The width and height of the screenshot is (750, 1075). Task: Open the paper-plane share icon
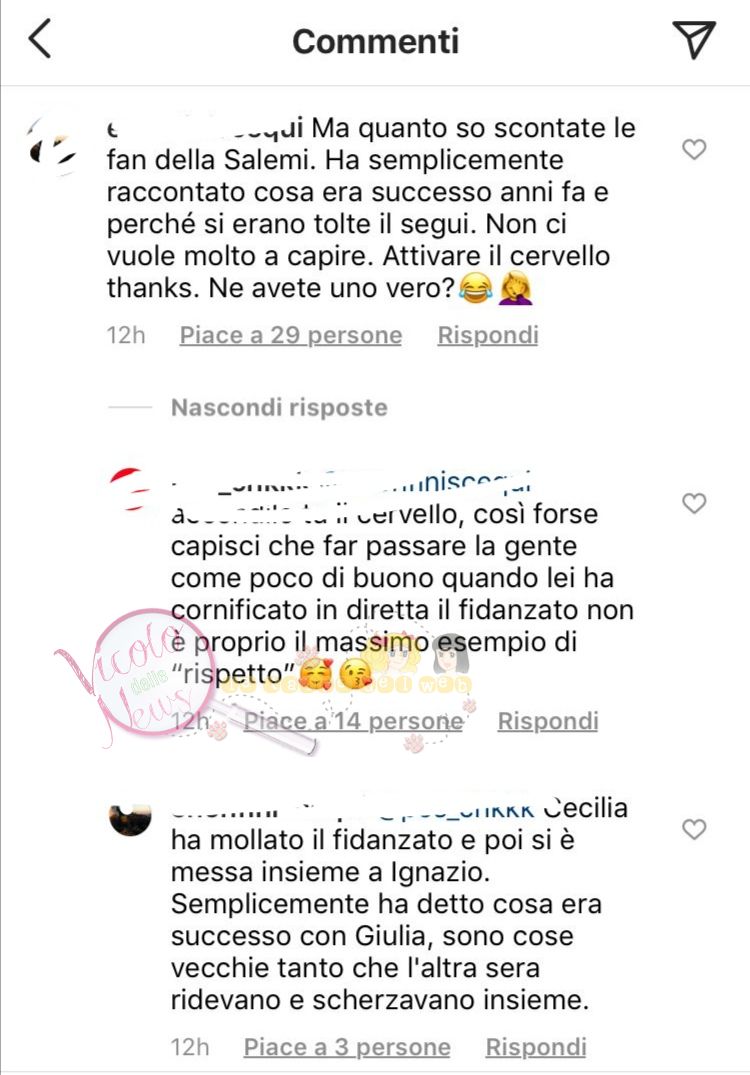click(694, 39)
